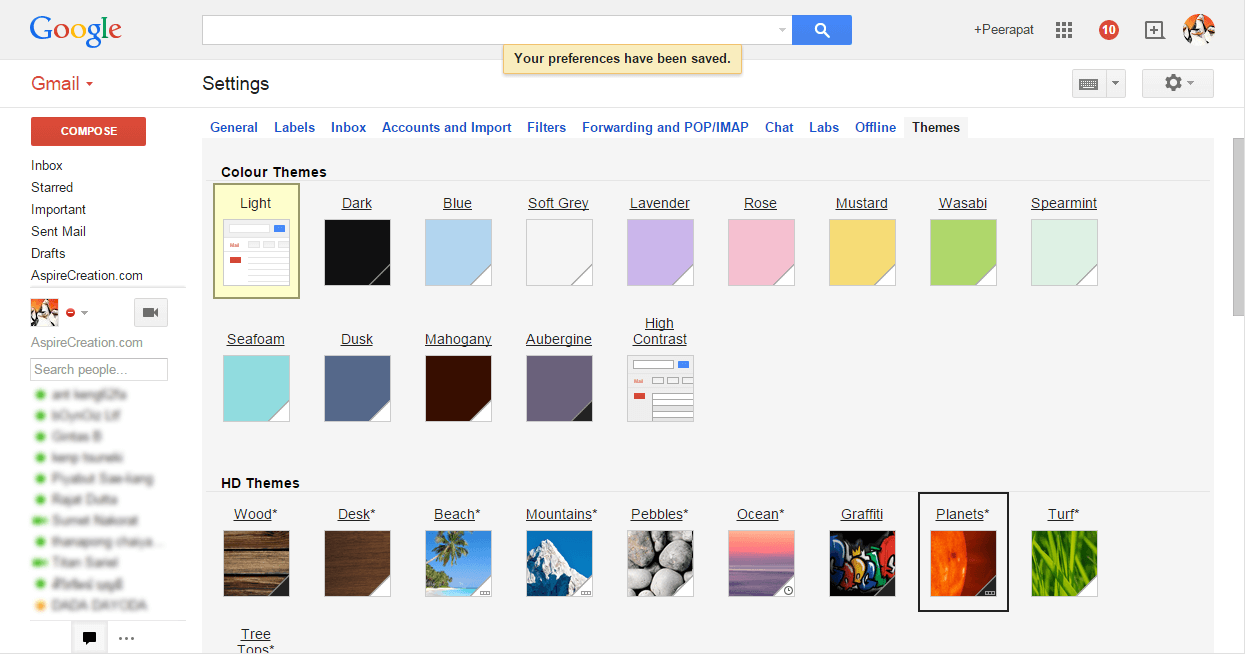Viewport: 1245px width, 654px height.
Task: Switch to the Offline tab
Action: [876, 128]
